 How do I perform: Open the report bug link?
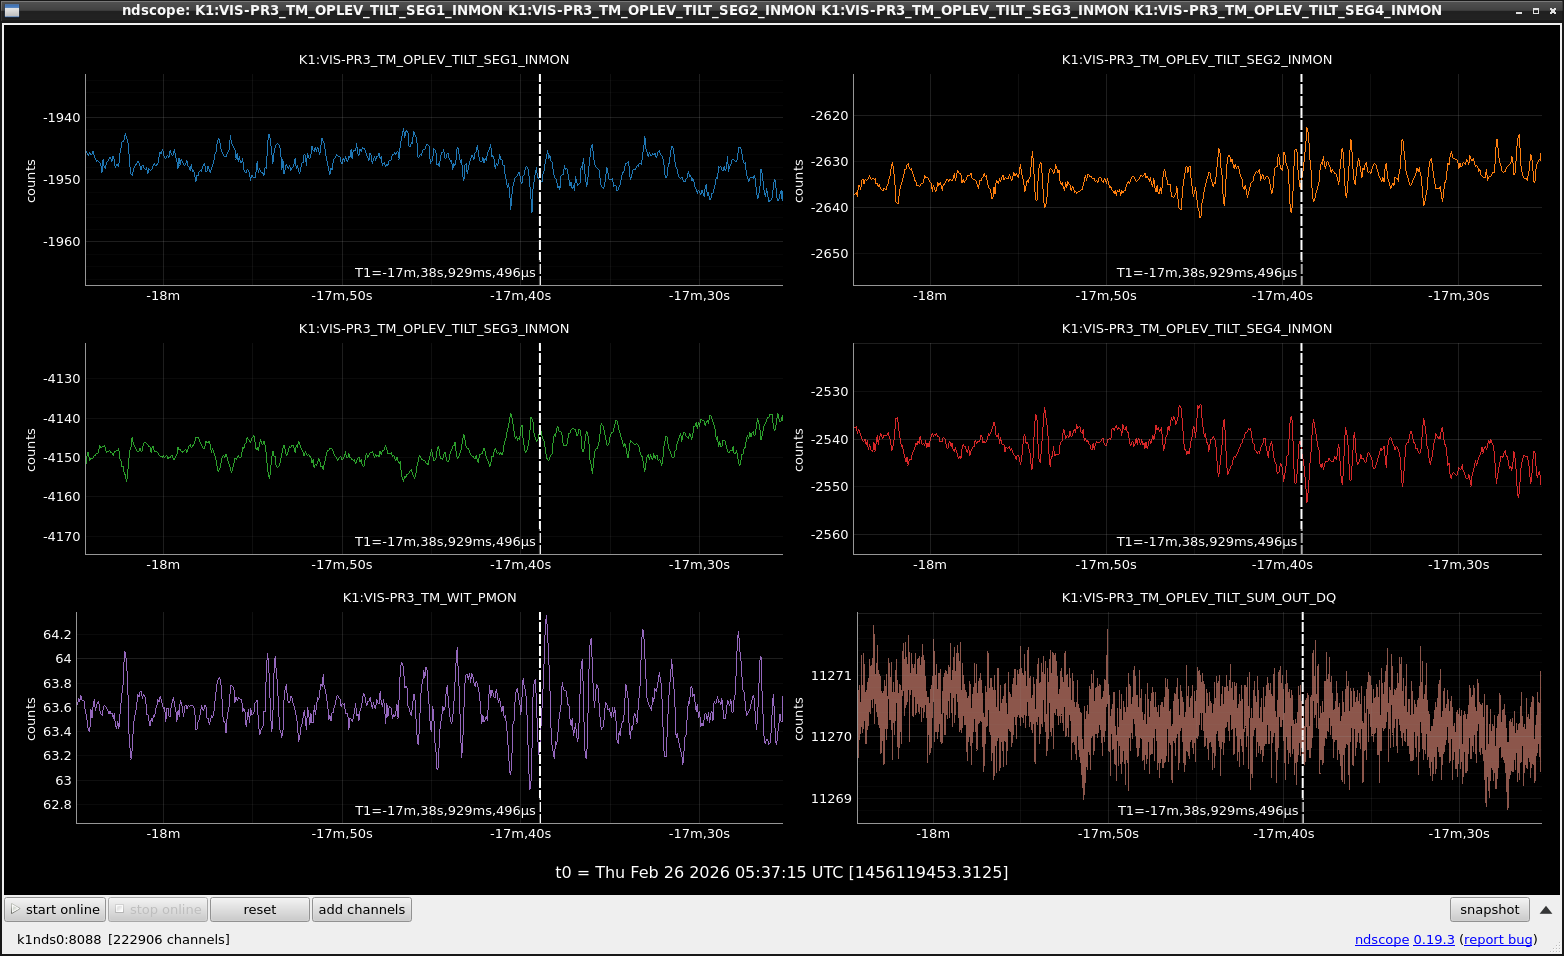[1497, 939]
